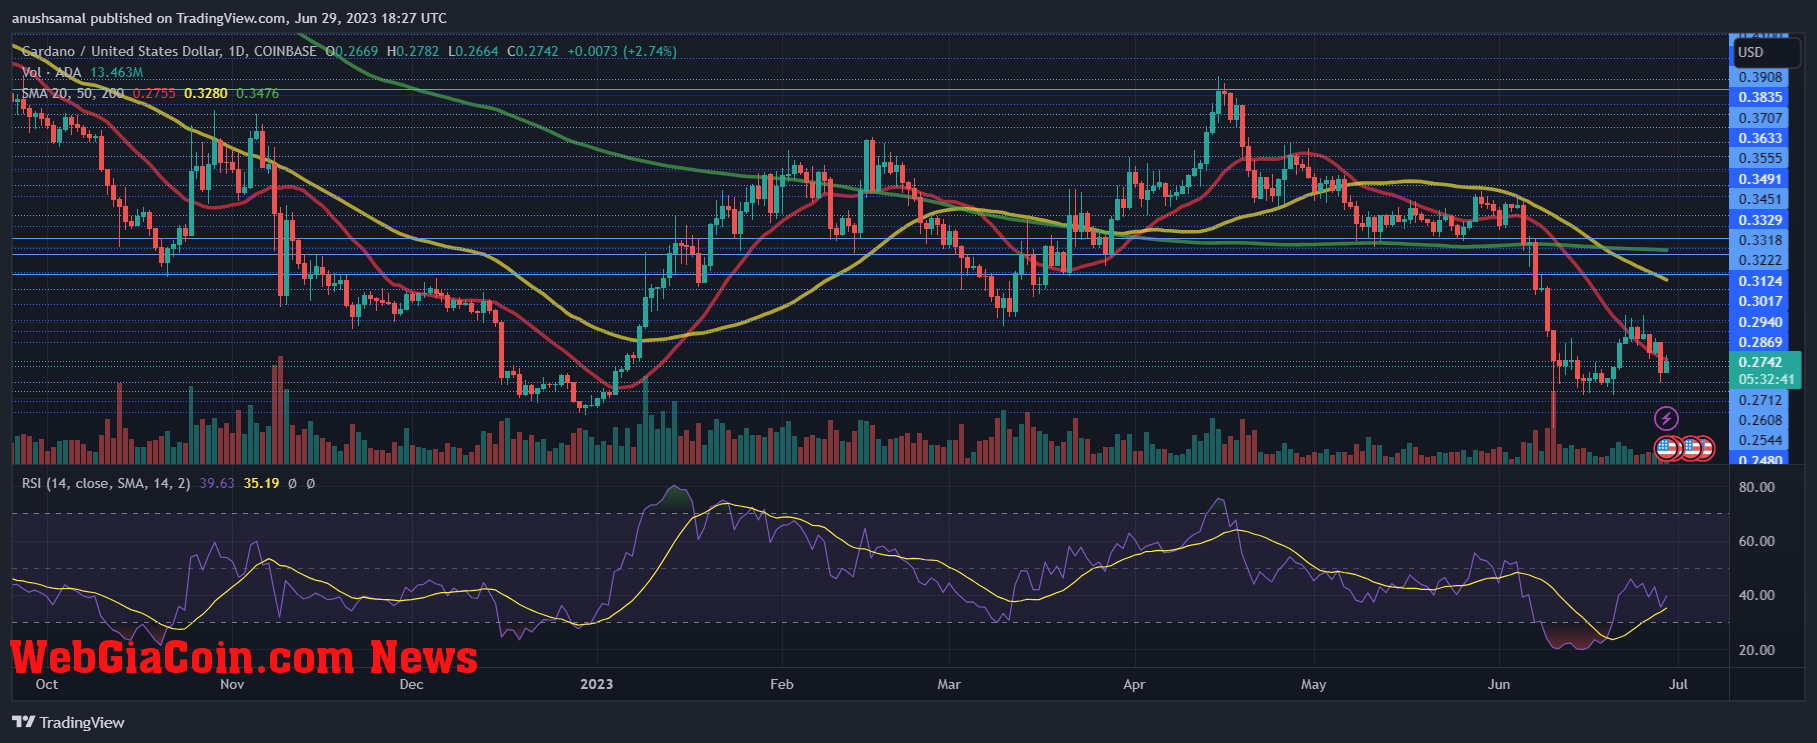Click the publication line by anushsamal
The width and height of the screenshot is (1817, 743).
tap(230, 18)
